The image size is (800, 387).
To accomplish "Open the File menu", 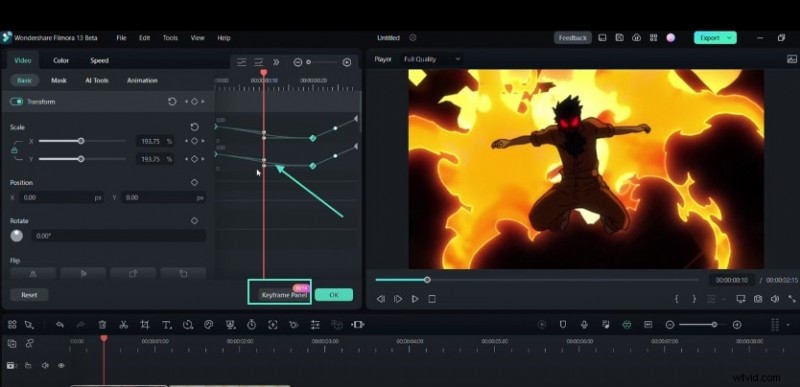I will (121, 38).
